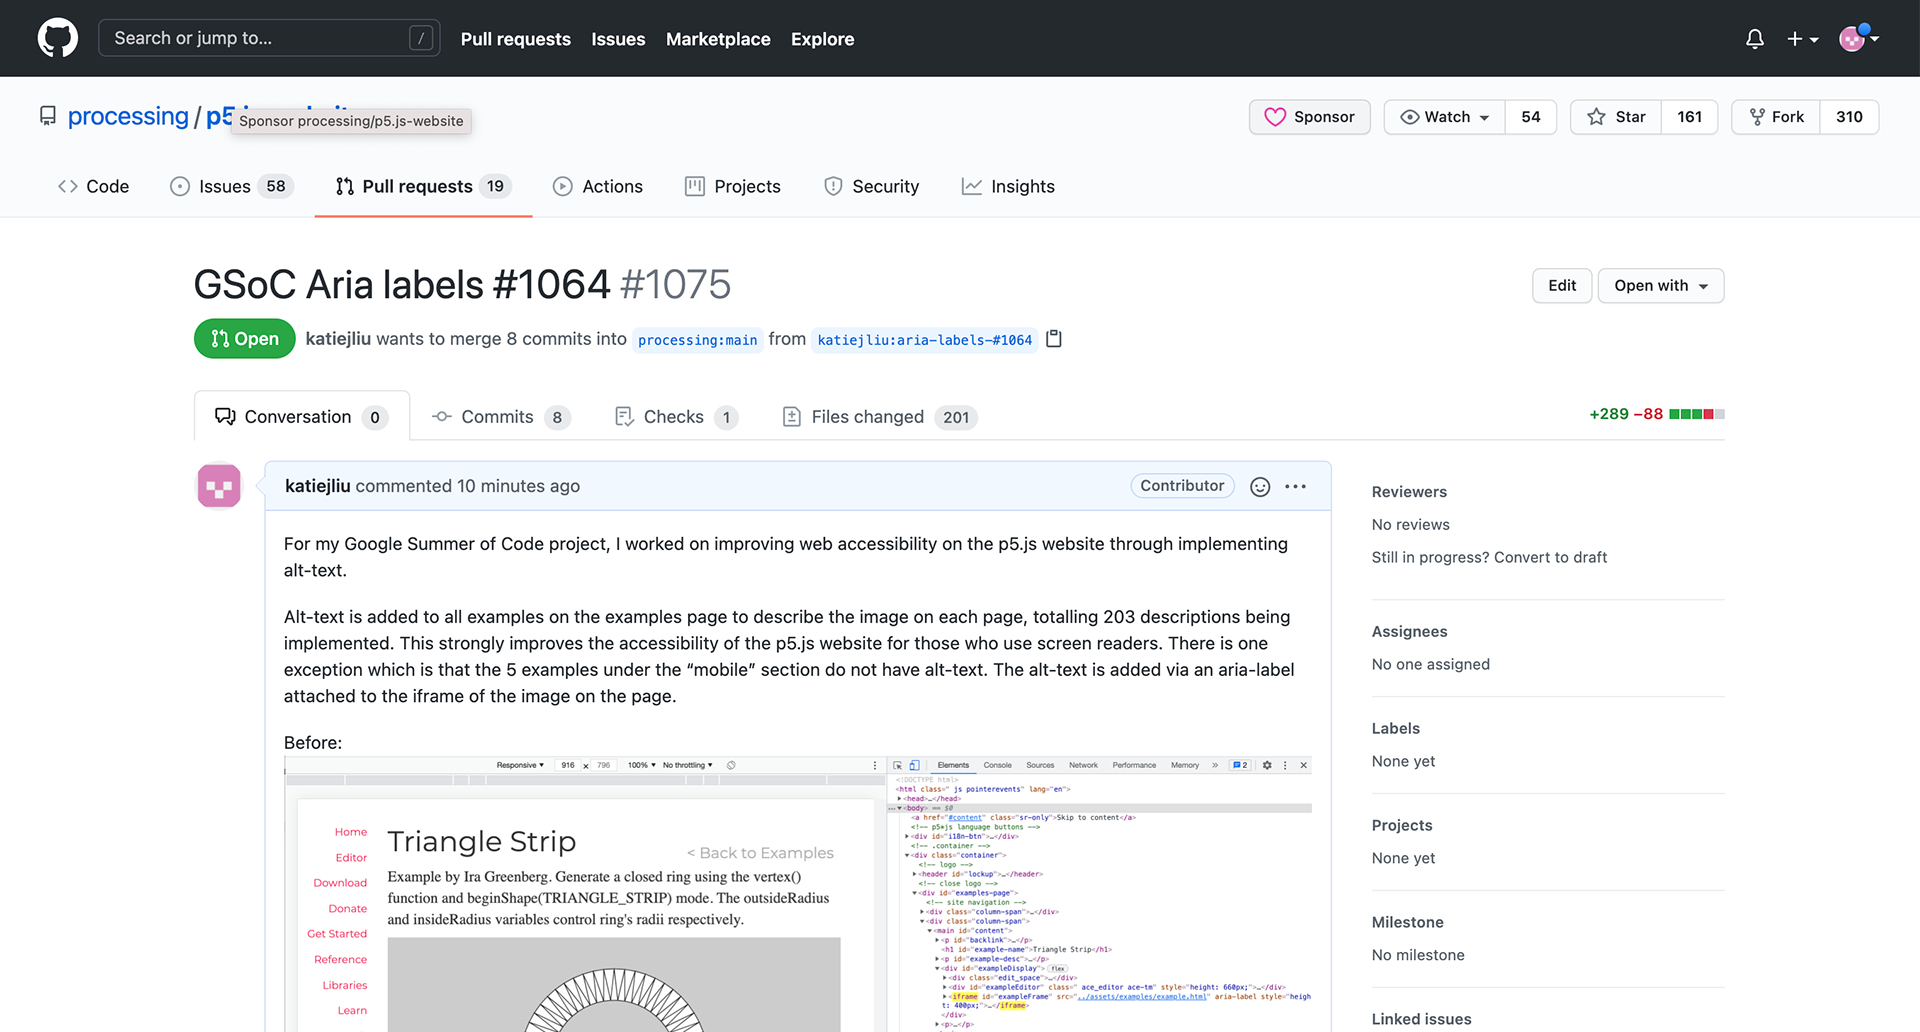The image size is (1920, 1032).
Task: Open Explore in top navigation
Action: click(822, 39)
